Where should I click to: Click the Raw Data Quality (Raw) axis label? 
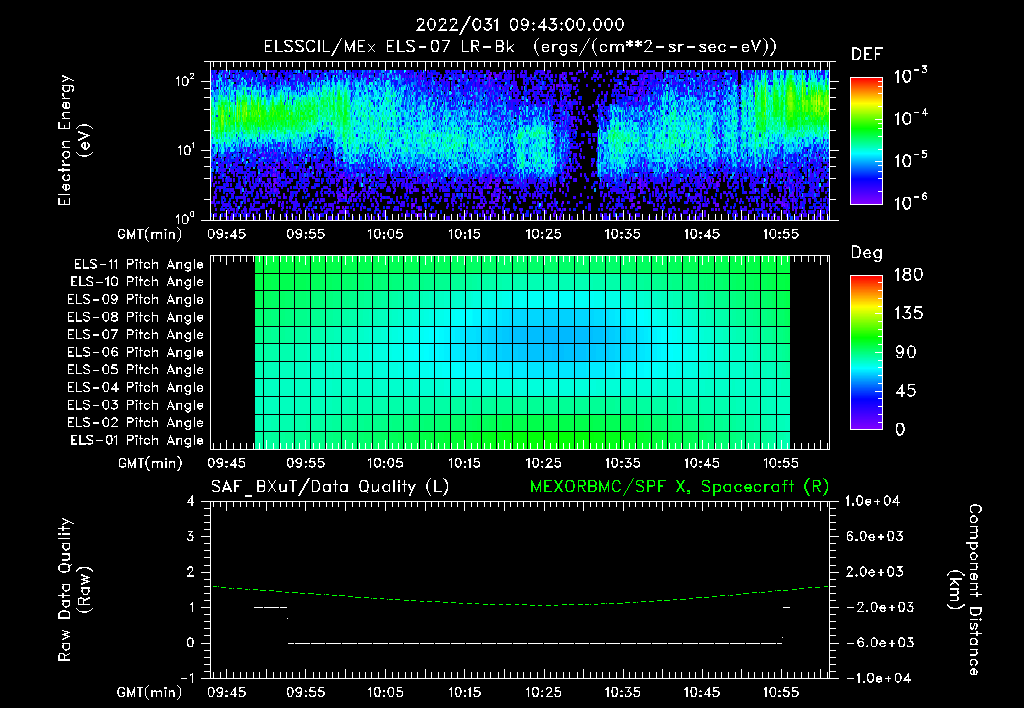74,590
